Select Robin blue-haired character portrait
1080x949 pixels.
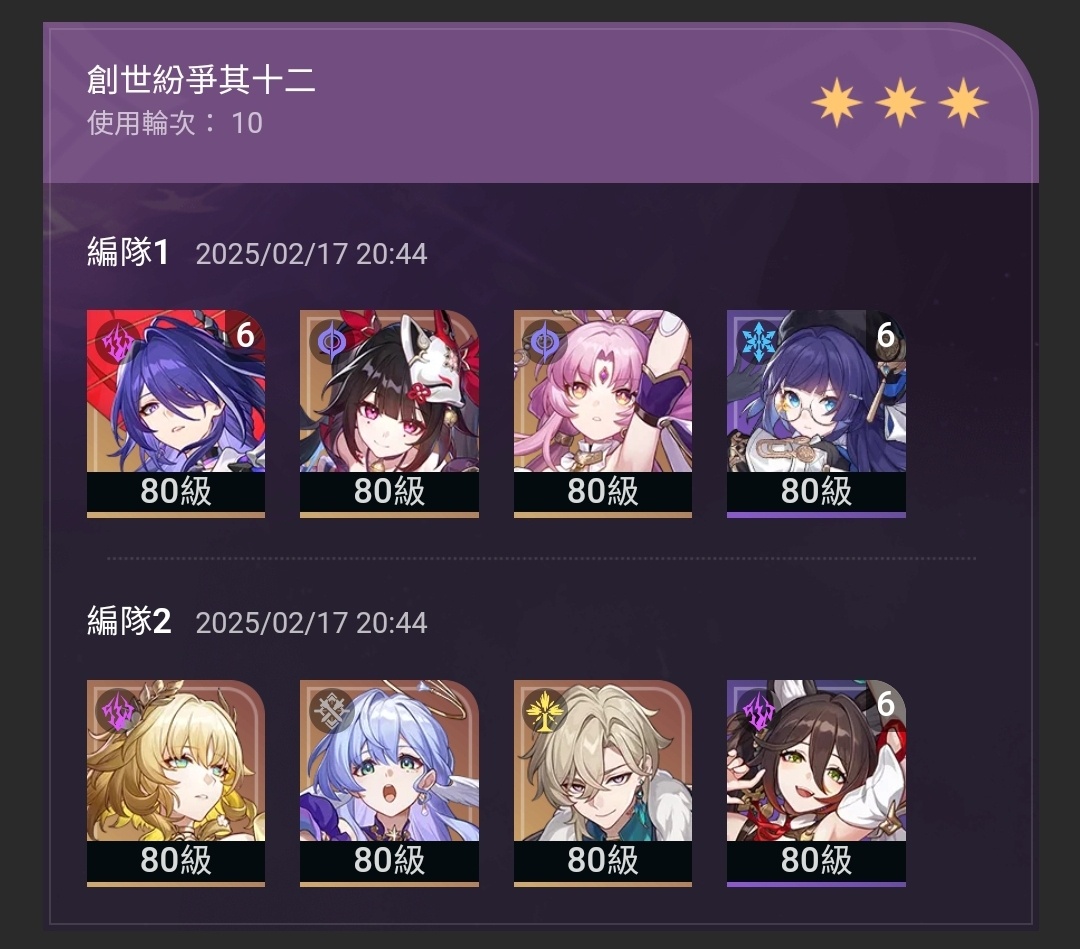(x=389, y=783)
